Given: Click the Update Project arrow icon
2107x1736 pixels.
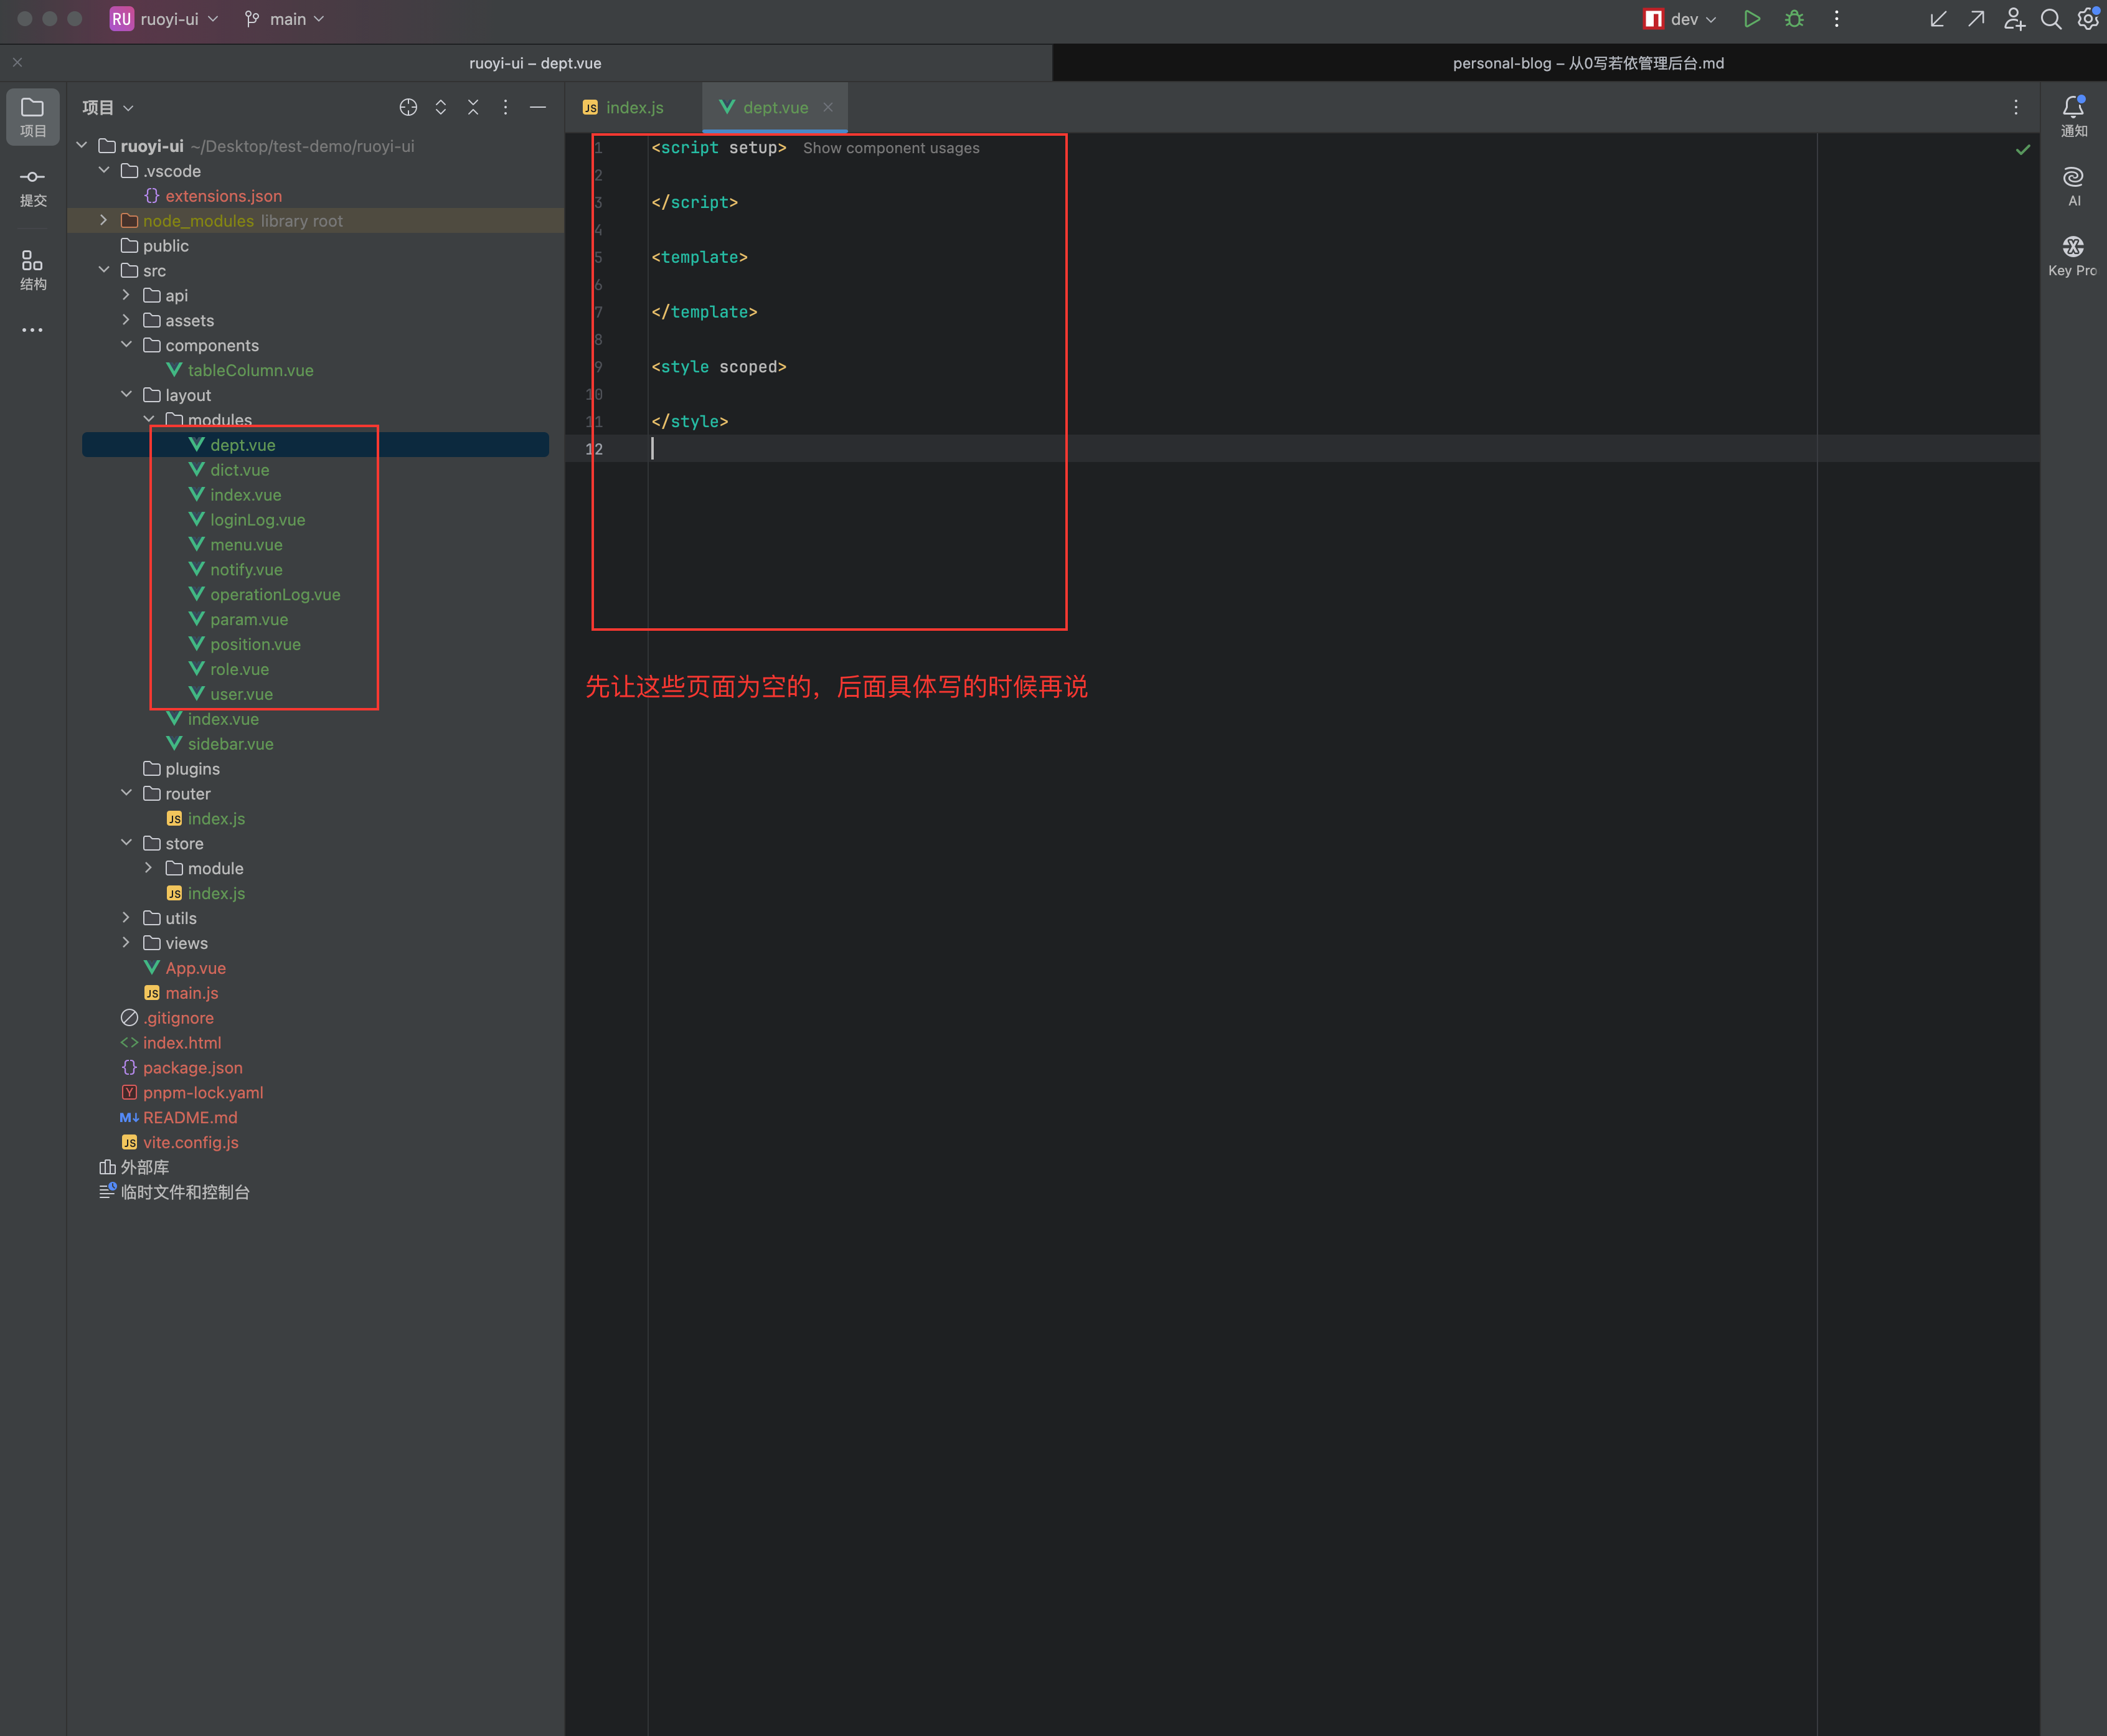Looking at the screenshot, I should pos(1938,19).
